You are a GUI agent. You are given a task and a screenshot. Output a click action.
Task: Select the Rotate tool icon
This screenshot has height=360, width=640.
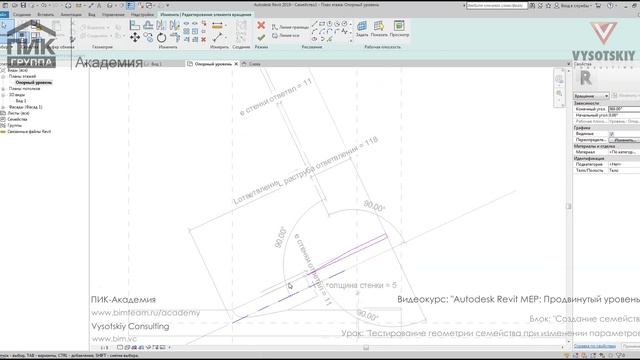point(162,38)
